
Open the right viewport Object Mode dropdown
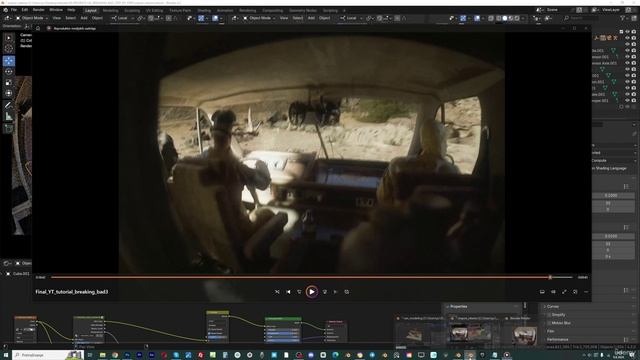(x=260, y=18)
